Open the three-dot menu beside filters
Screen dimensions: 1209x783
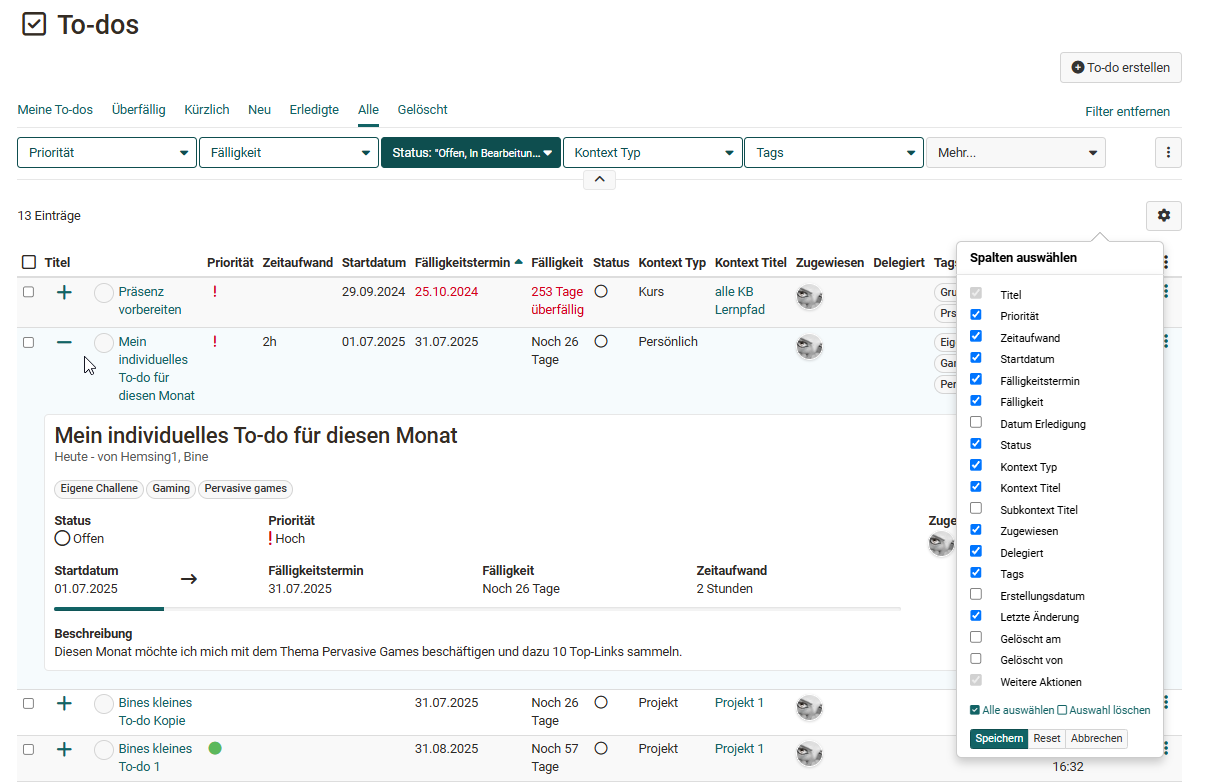pyautogui.click(x=1168, y=153)
